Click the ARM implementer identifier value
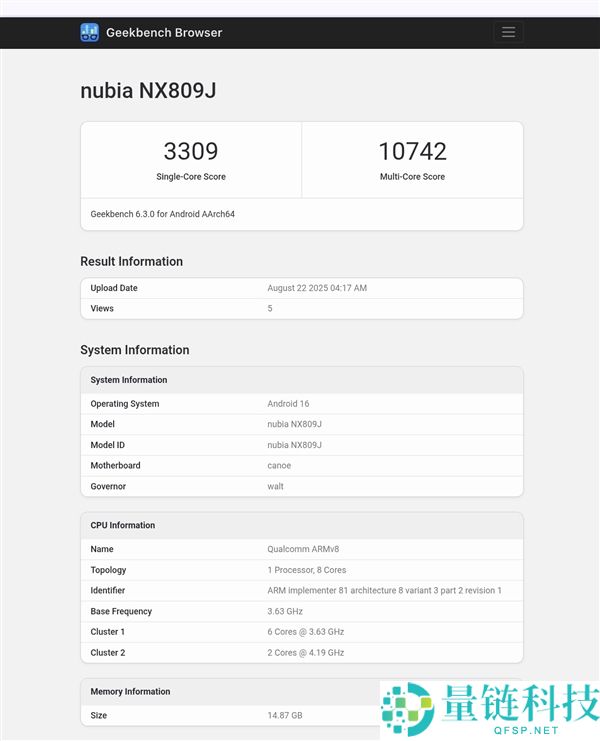This screenshot has width=600, height=741. tap(384, 590)
